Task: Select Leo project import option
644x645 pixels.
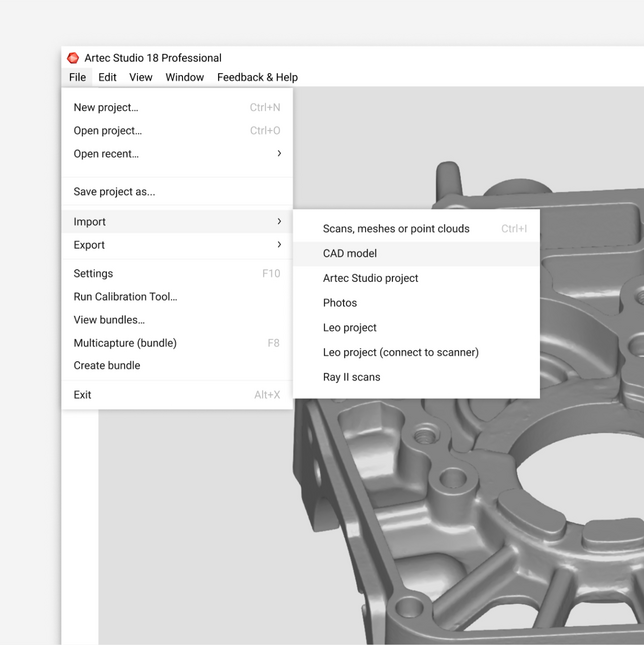Action: pyautogui.click(x=416, y=327)
